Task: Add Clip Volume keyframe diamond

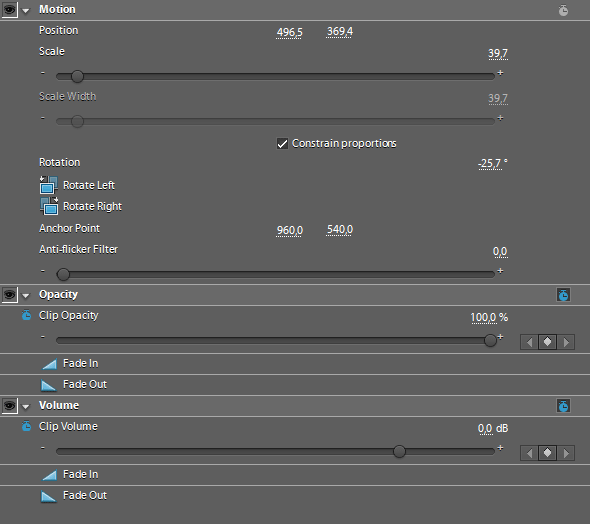Action: [547, 453]
